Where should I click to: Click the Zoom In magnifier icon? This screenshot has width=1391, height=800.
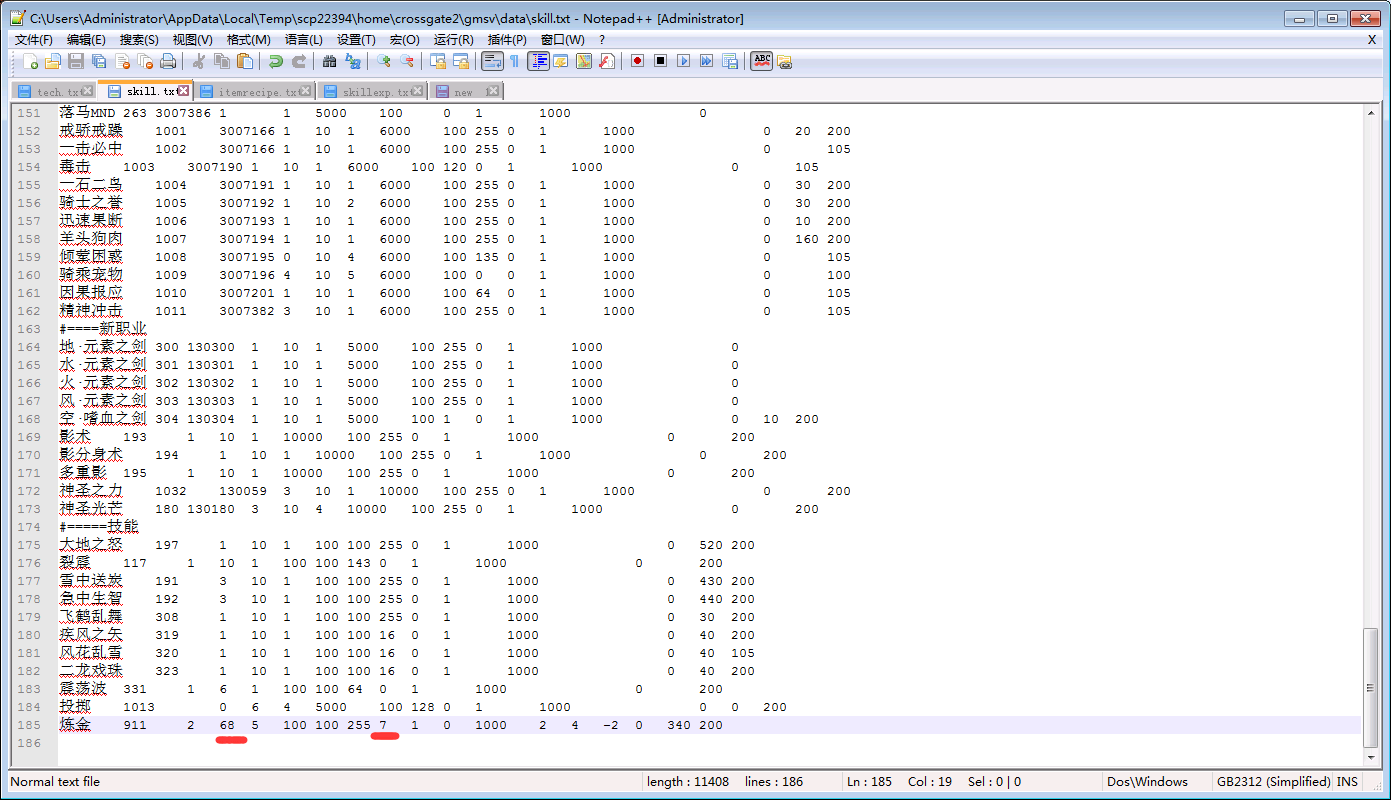point(384,61)
